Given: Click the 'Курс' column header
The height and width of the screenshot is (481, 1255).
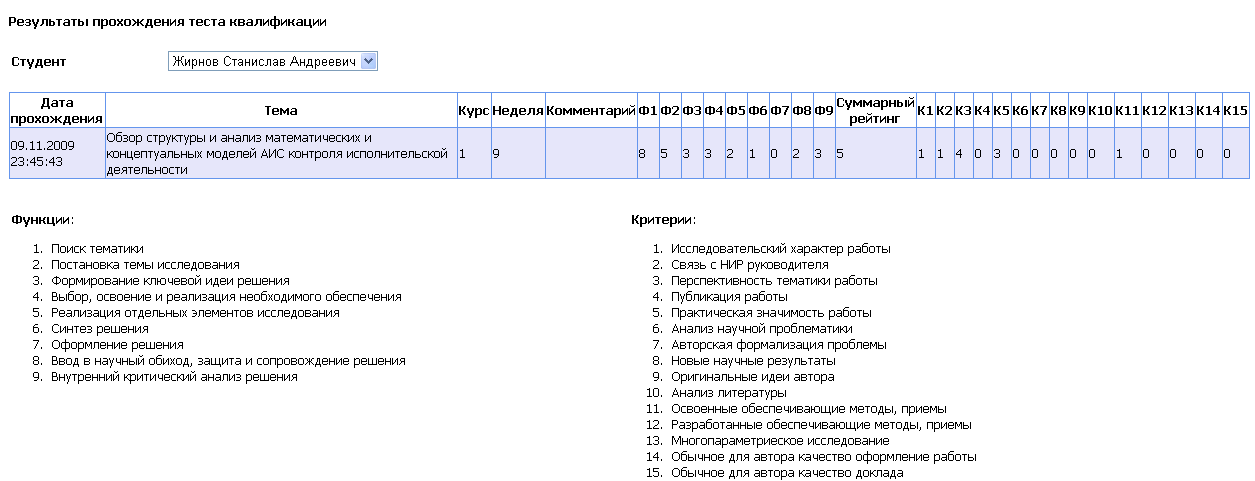Looking at the screenshot, I should point(473,110).
